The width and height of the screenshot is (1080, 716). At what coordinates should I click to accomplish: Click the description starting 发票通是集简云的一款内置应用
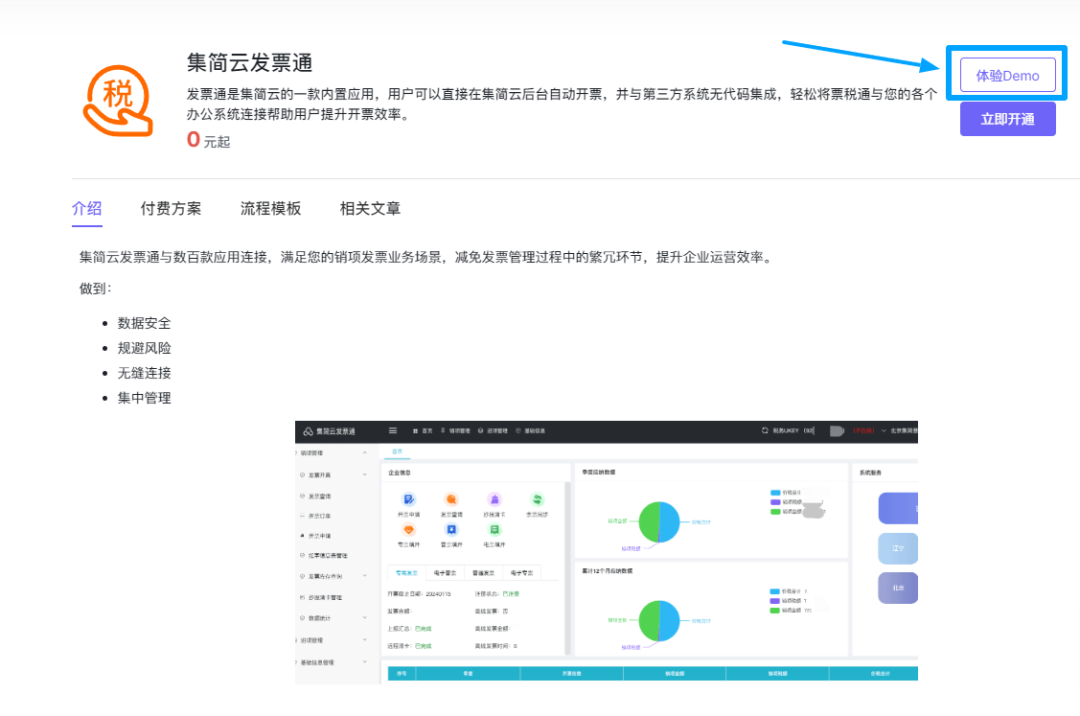coord(562,104)
